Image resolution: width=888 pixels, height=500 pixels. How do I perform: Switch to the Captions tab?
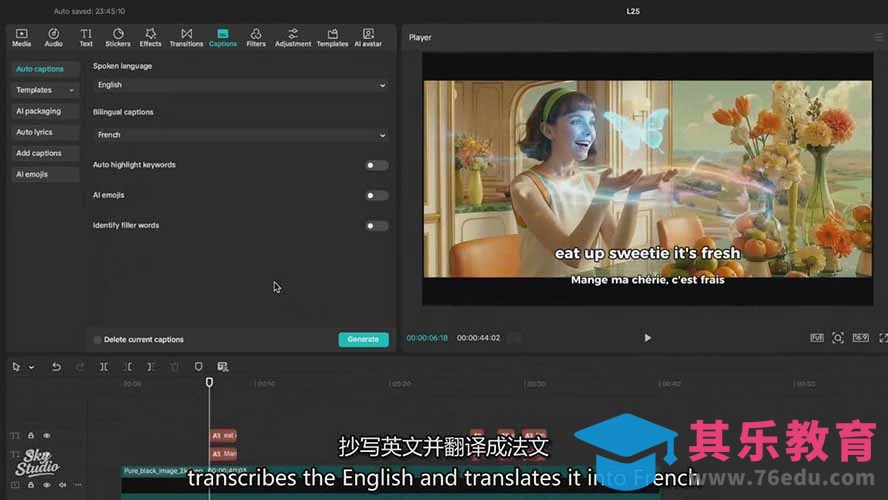pos(223,37)
